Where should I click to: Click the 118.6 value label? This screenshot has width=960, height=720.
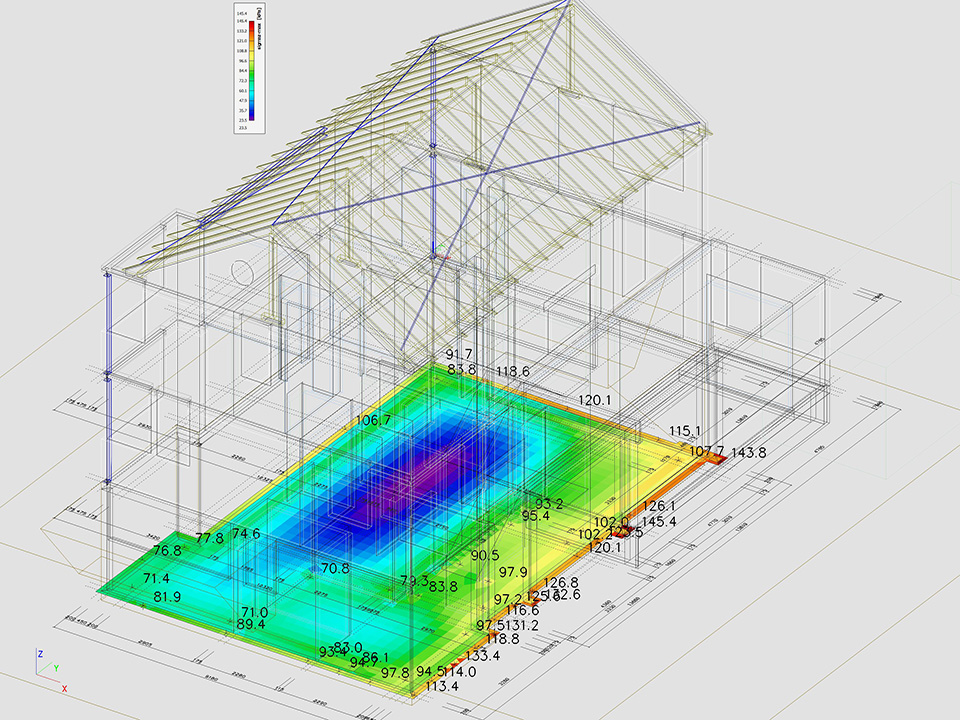click(x=512, y=371)
